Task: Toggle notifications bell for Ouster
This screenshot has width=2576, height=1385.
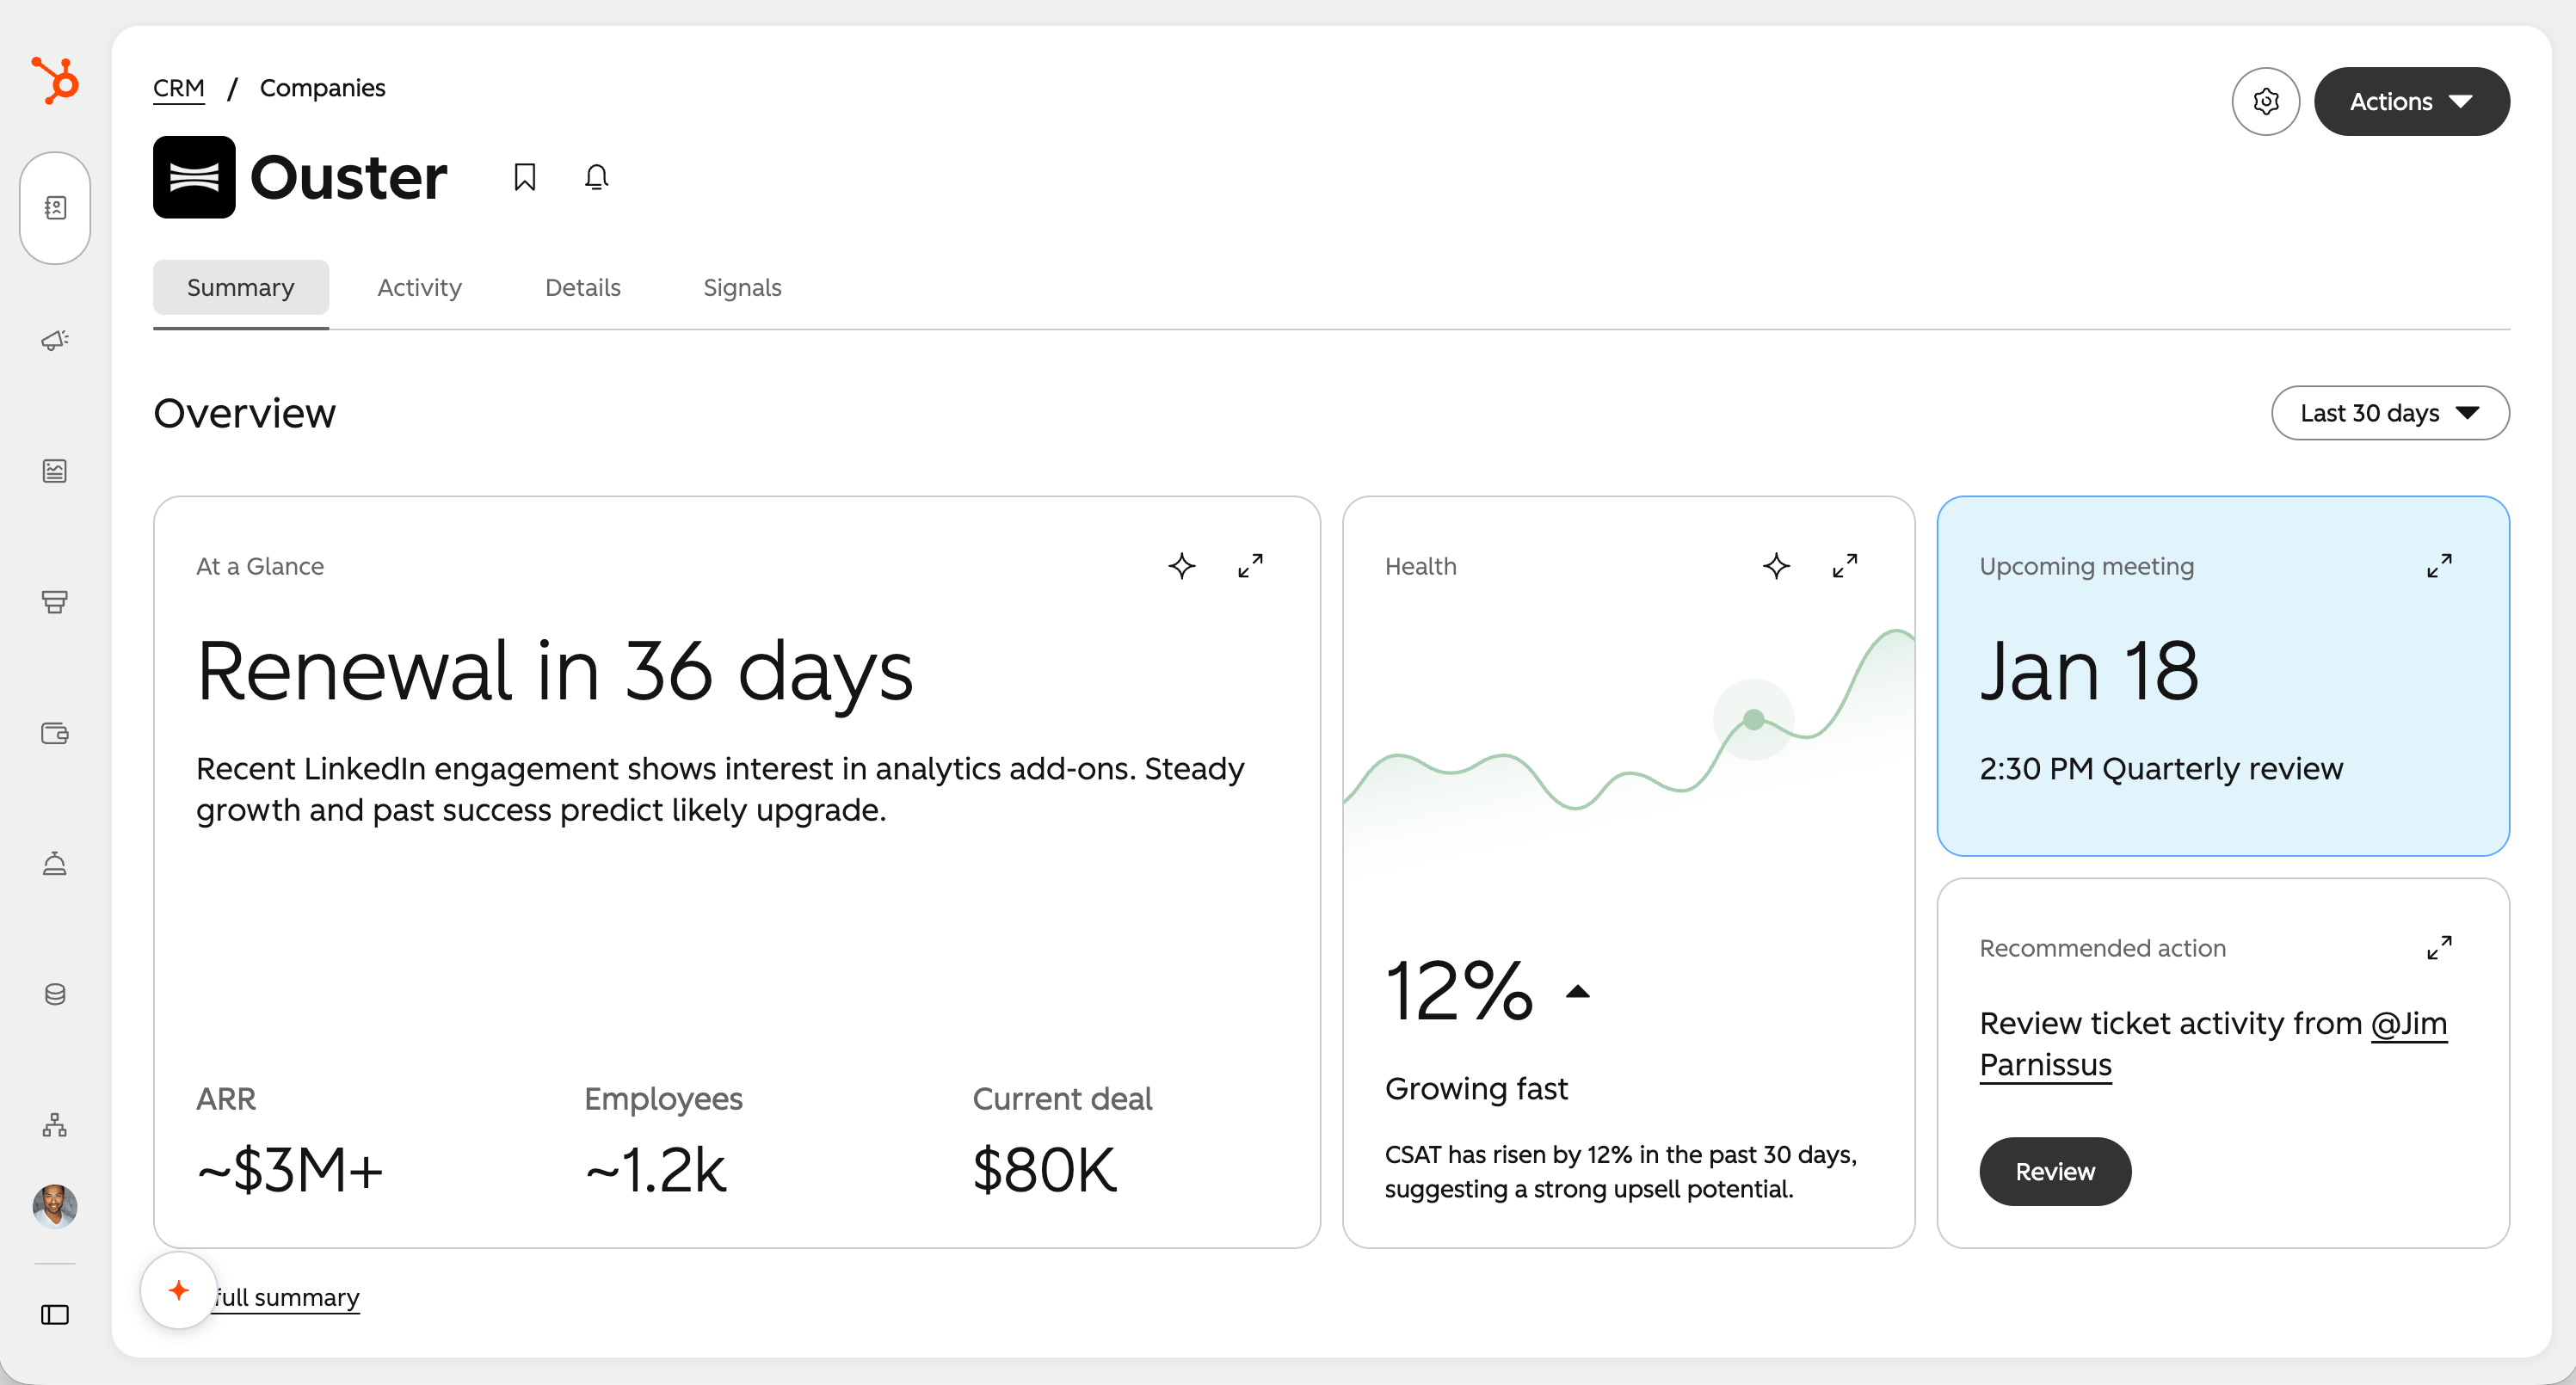Action: (x=597, y=177)
